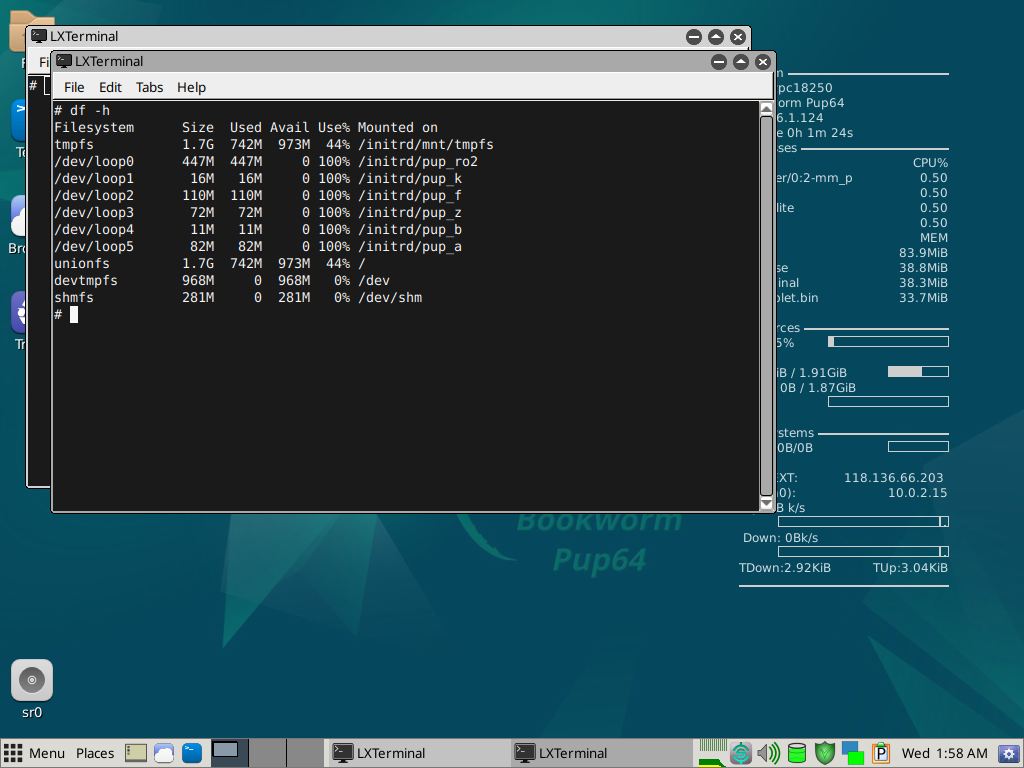This screenshot has width=1024, height=768.
Task: Click the terminal scrollbar up arrow
Action: click(767, 108)
